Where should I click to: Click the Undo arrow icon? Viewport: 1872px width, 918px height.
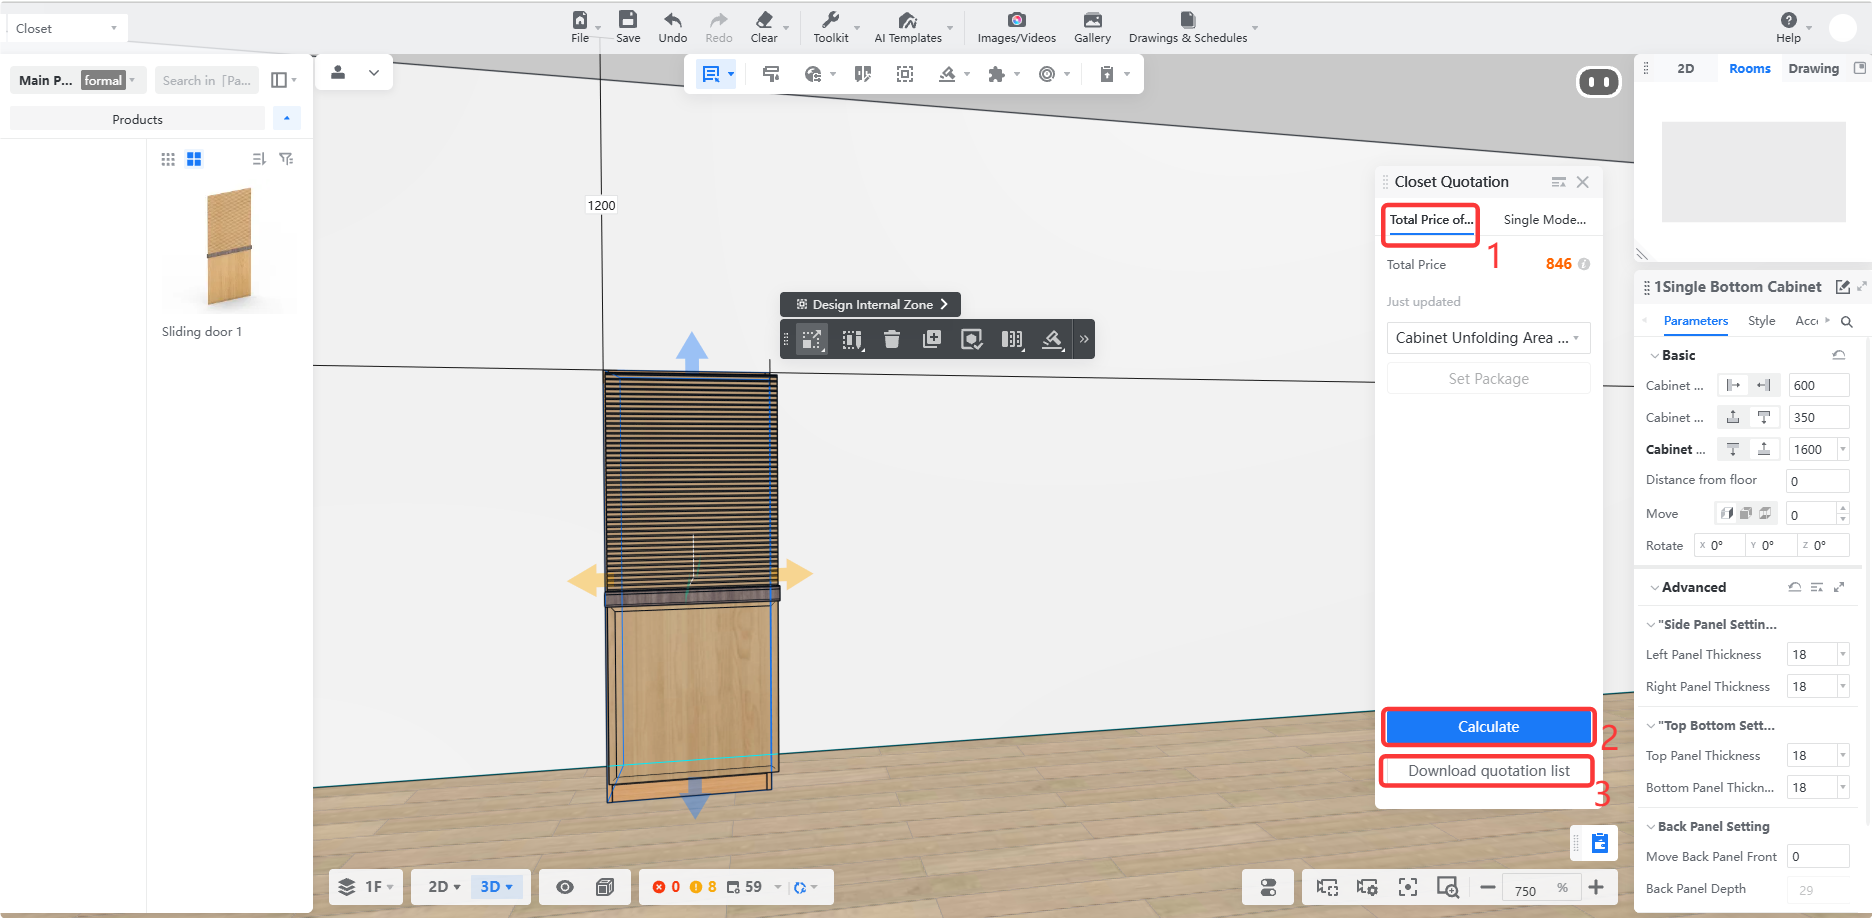(x=673, y=19)
